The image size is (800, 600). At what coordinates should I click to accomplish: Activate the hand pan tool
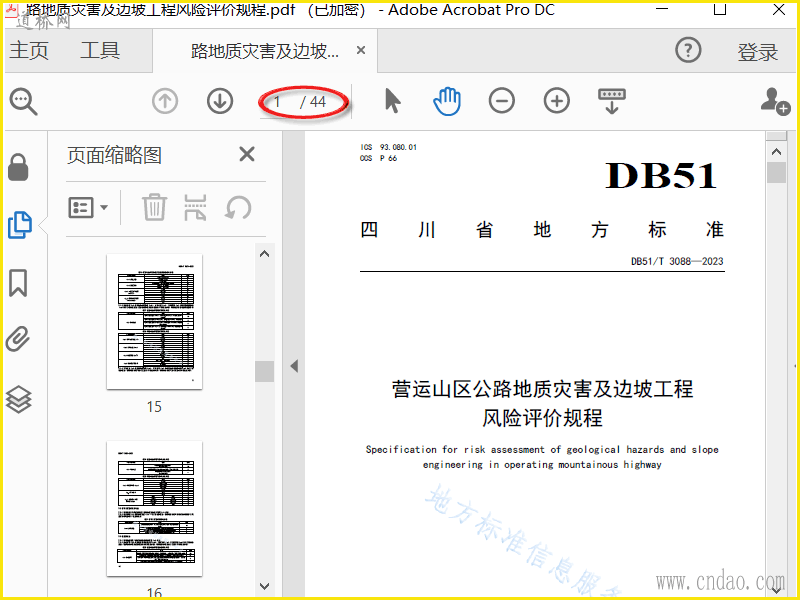[447, 101]
